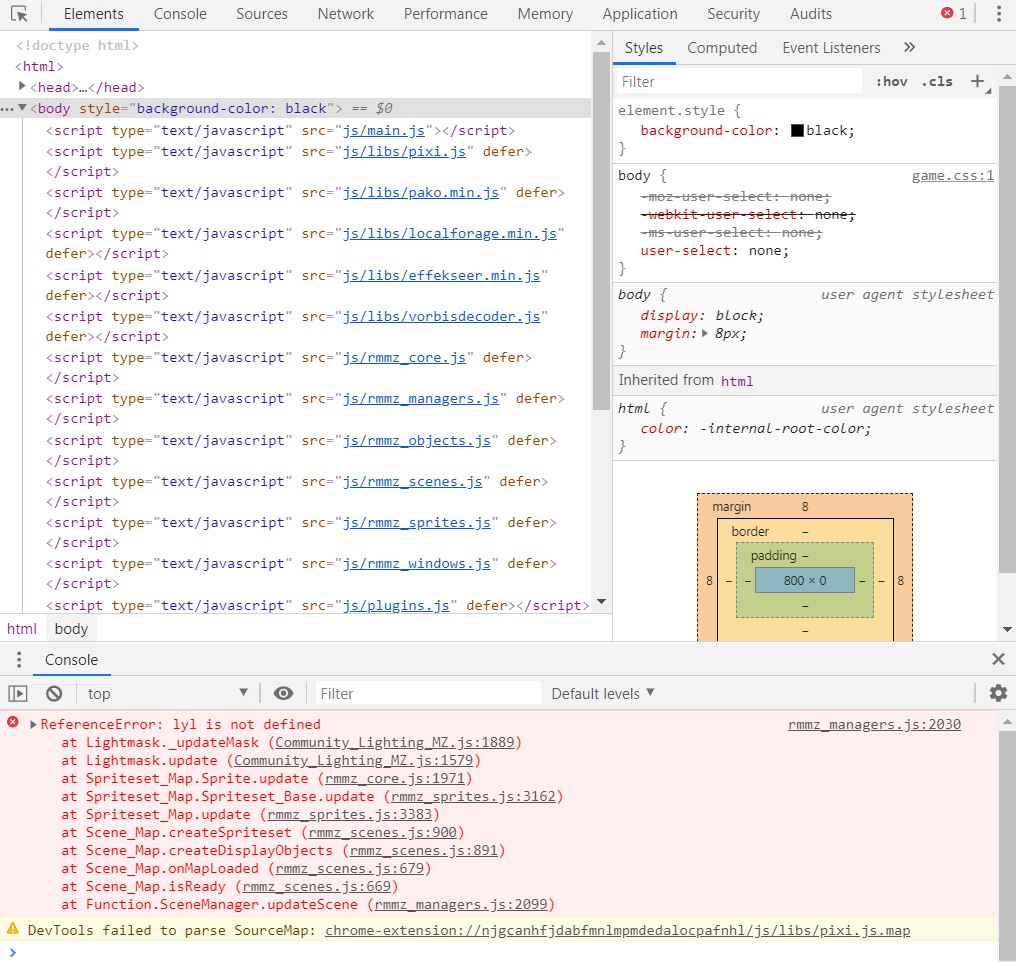The height and width of the screenshot is (962, 1016).
Task: Open rmmz_scenes.js:900 stack link
Action: pos(382,832)
